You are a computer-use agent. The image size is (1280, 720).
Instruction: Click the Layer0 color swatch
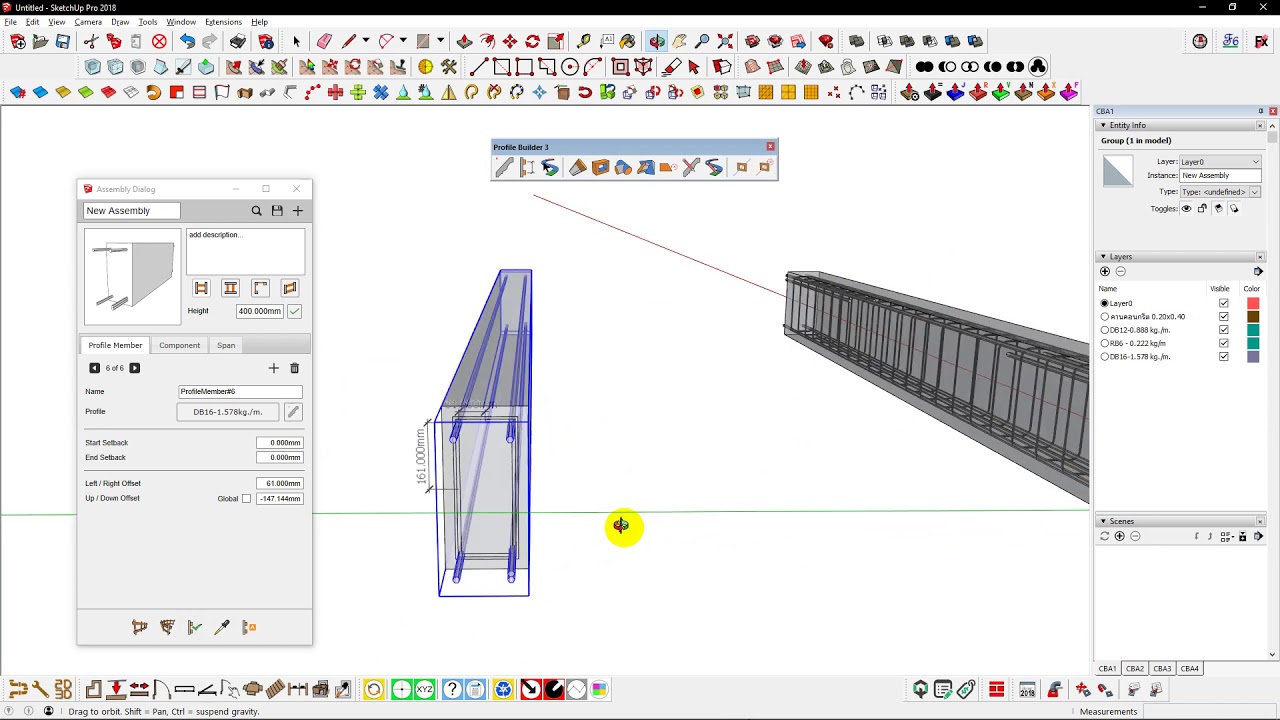click(x=1253, y=303)
